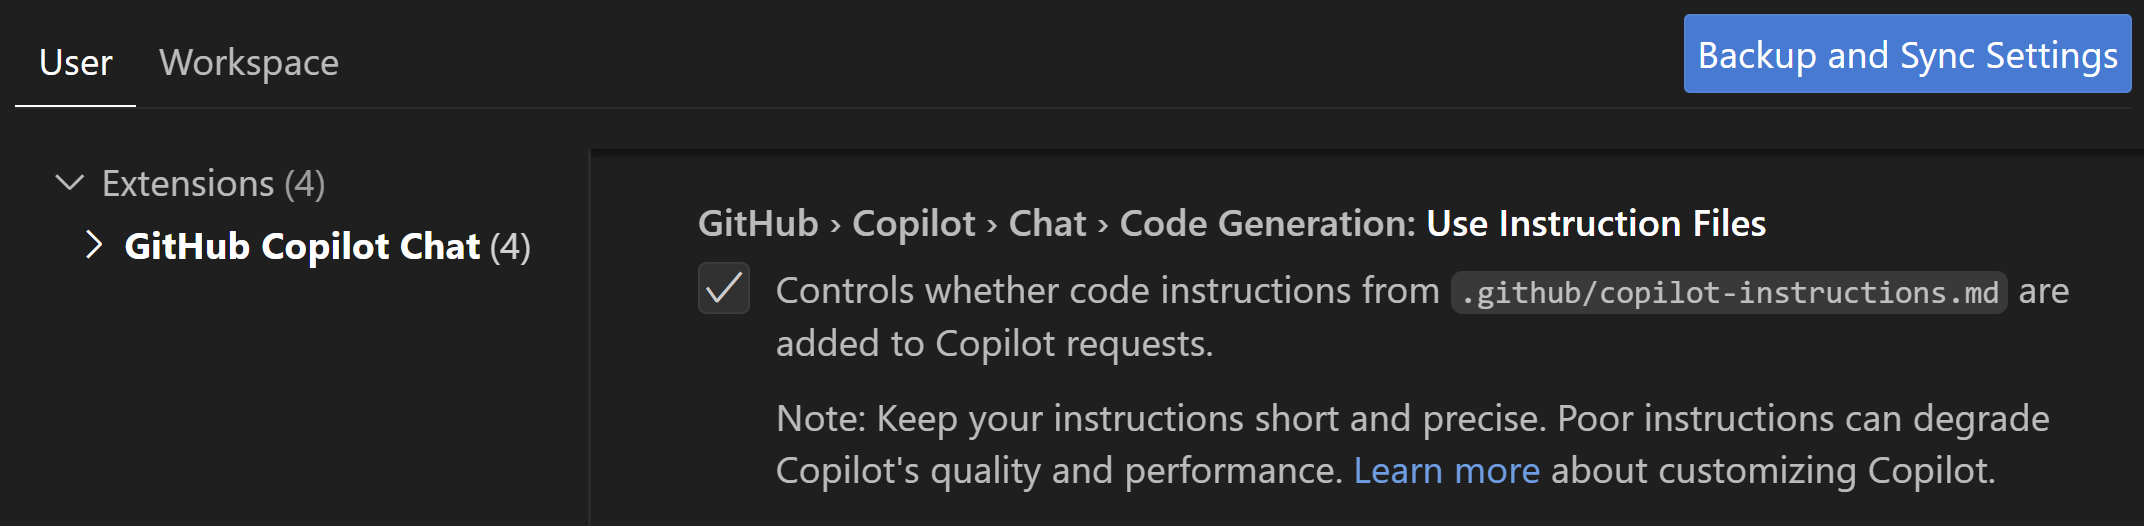Click the Use Instruction Files setting title
The image size is (2144, 526).
click(1596, 223)
